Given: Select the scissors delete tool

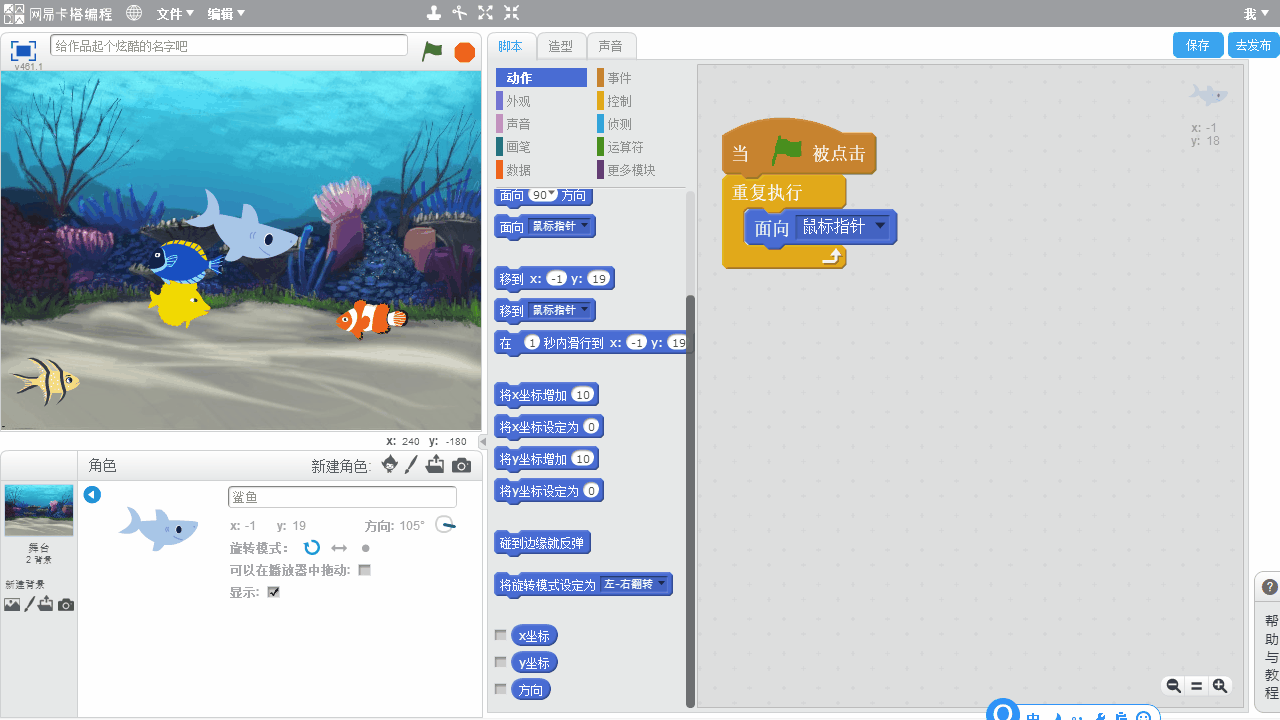Looking at the screenshot, I should pos(459,13).
